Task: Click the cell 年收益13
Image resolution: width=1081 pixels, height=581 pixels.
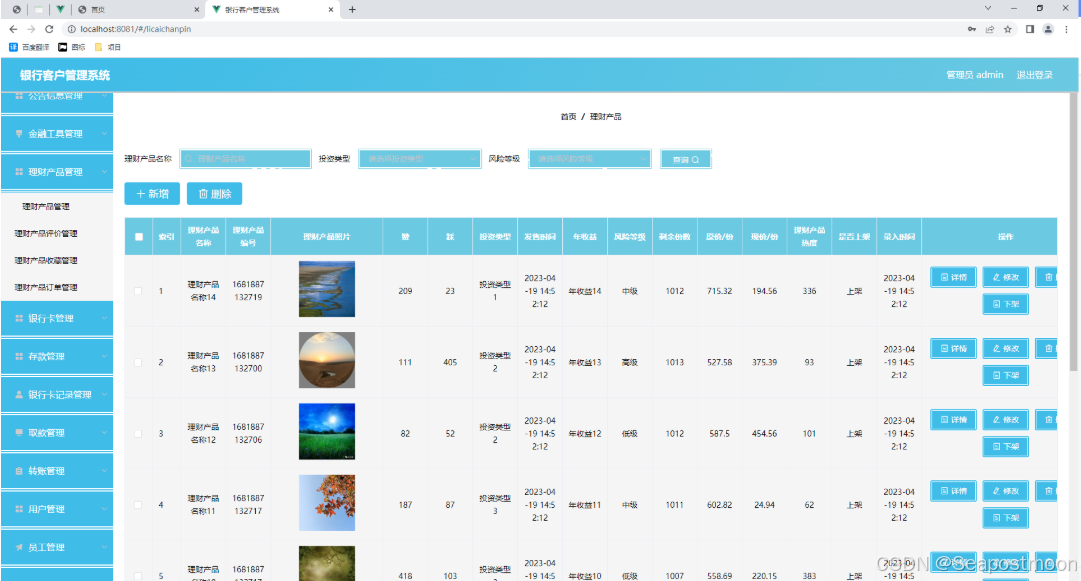Action: point(585,363)
